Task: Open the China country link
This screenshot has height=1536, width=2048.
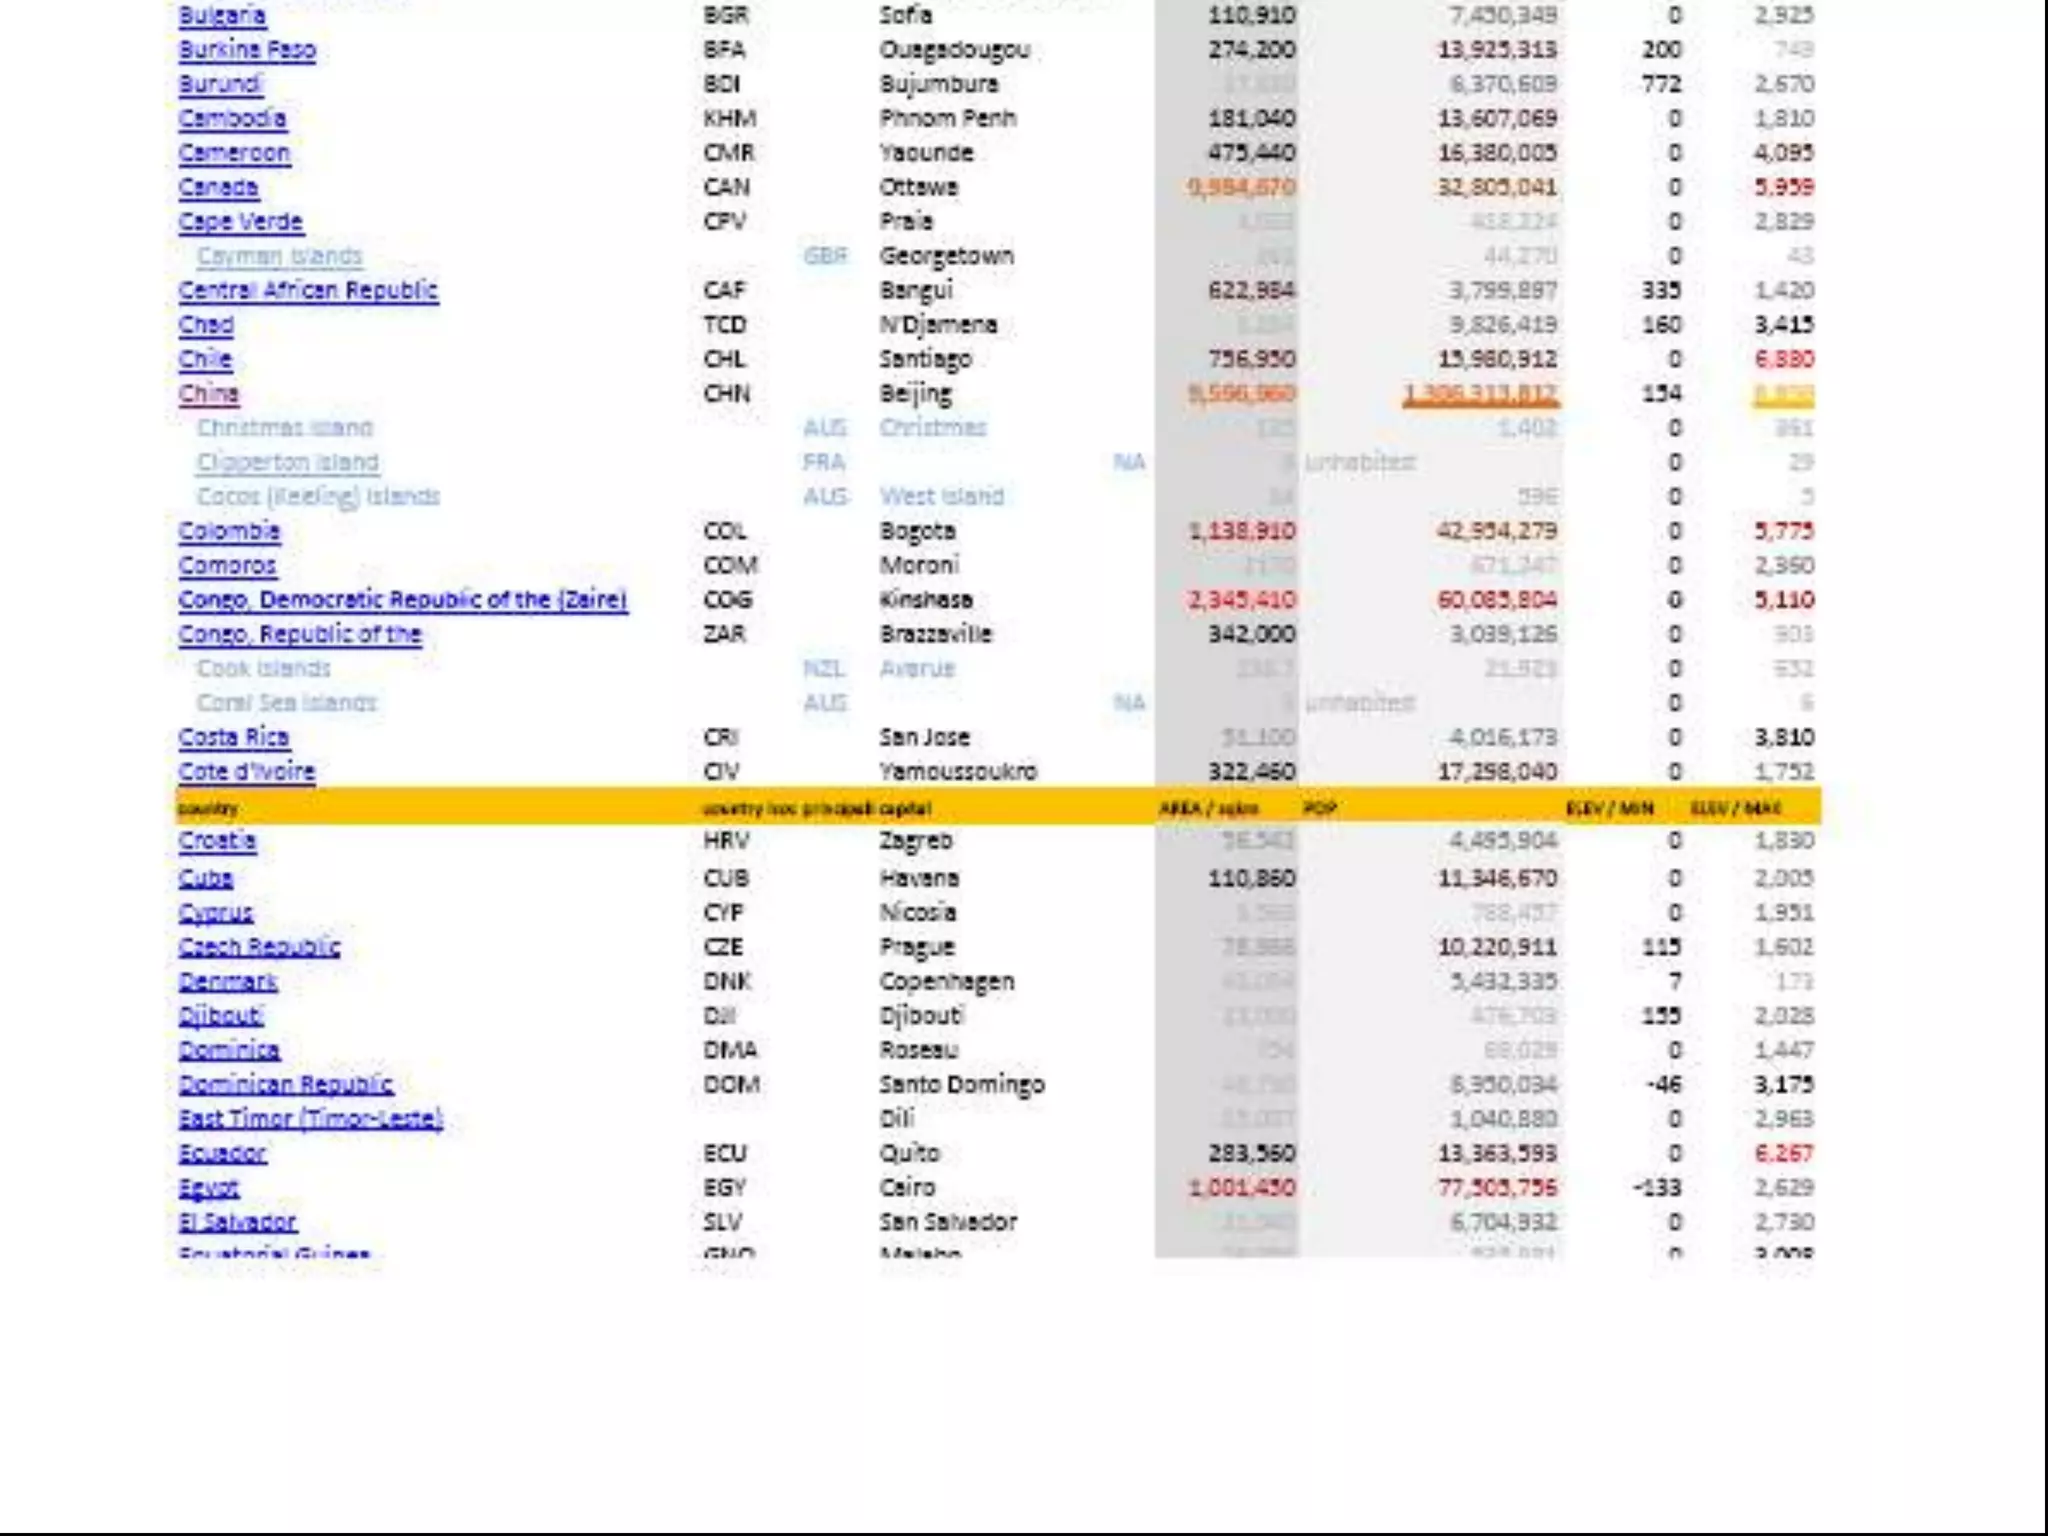Action: (208, 394)
